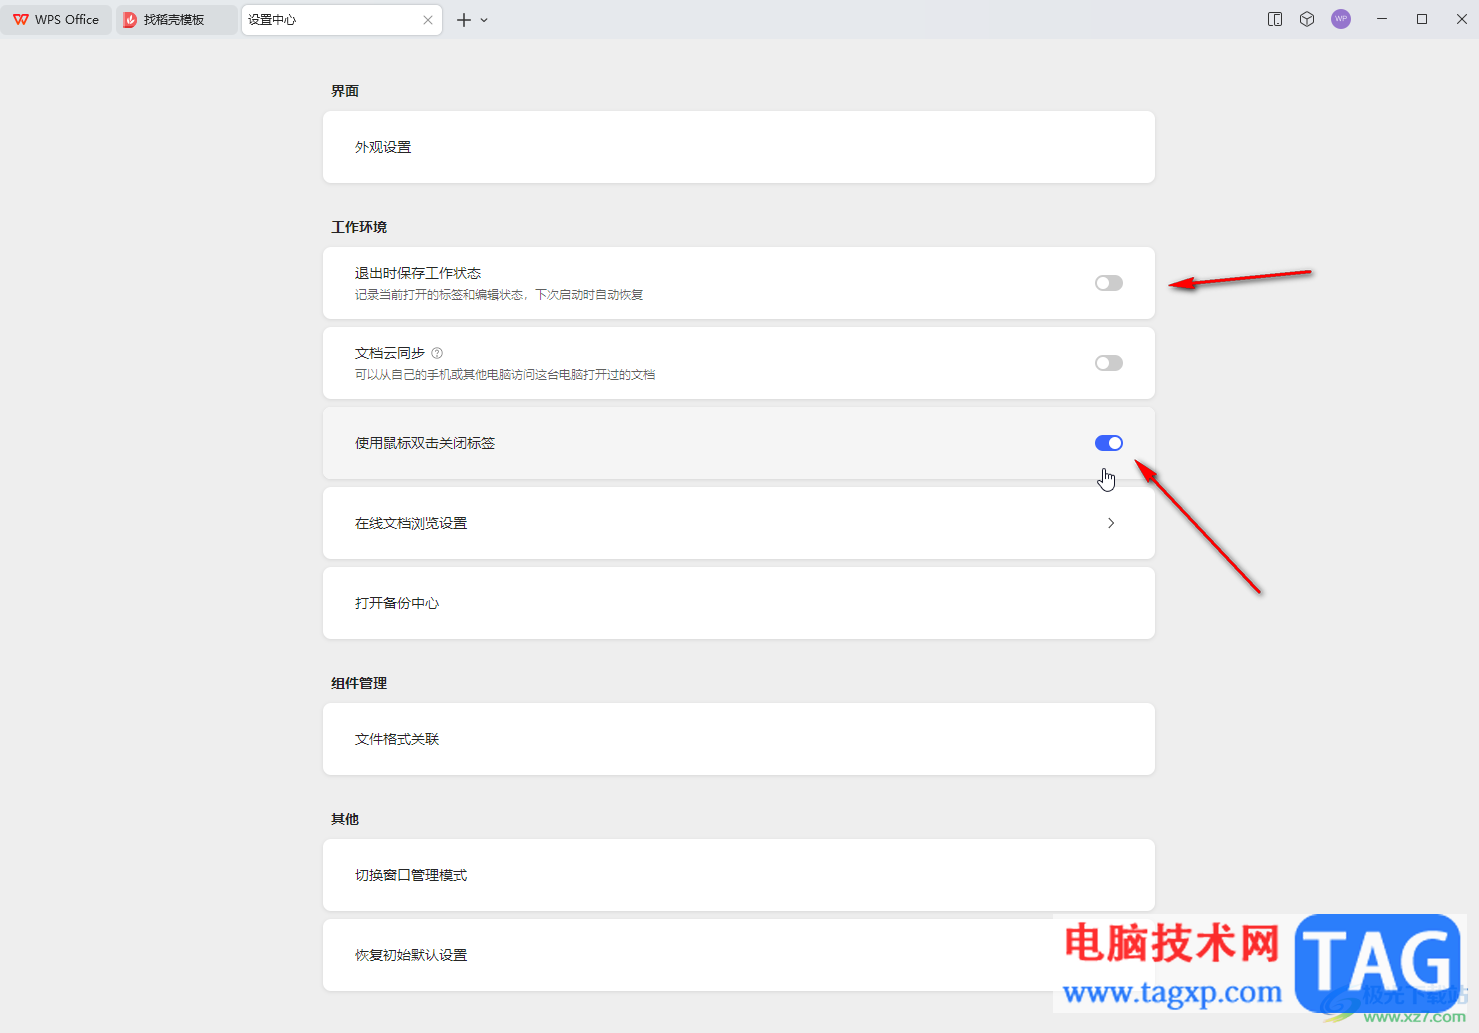
Task: Click the 使用鼠标双击关闭标签 label
Action: [425, 443]
